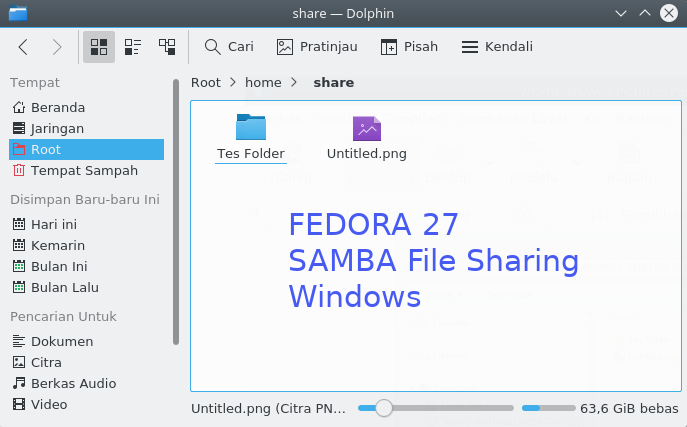Select Root in the places panel
The image size is (687, 427).
(x=86, y=149)
